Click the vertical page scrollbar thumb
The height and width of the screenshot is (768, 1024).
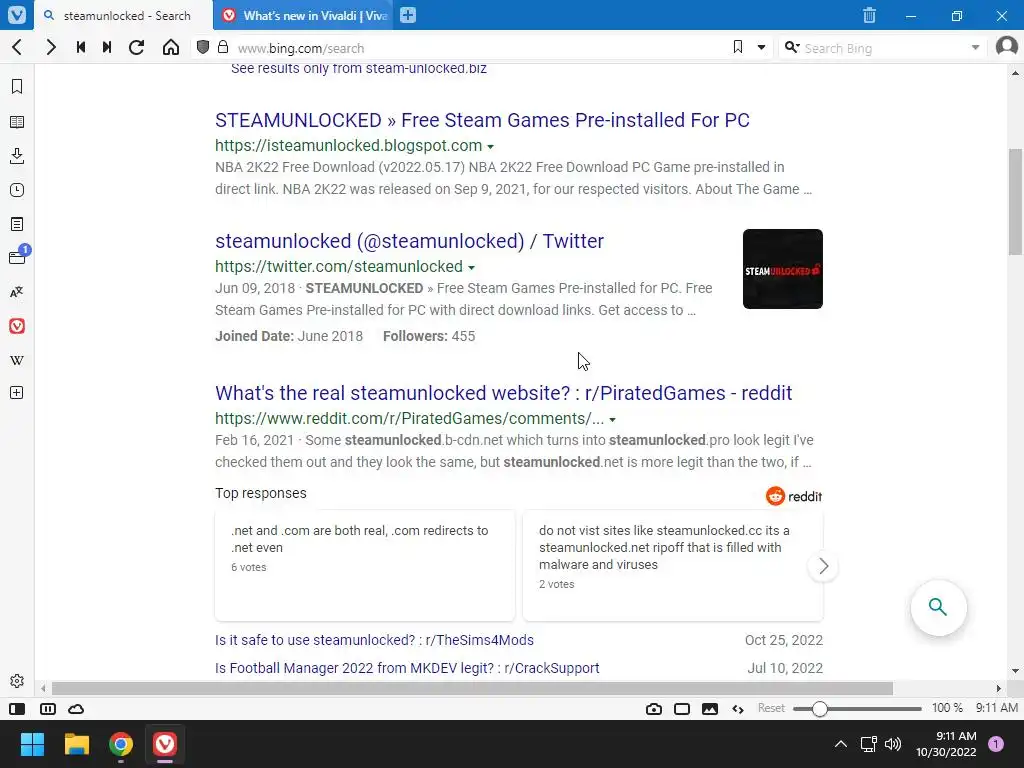point(1015,202)
